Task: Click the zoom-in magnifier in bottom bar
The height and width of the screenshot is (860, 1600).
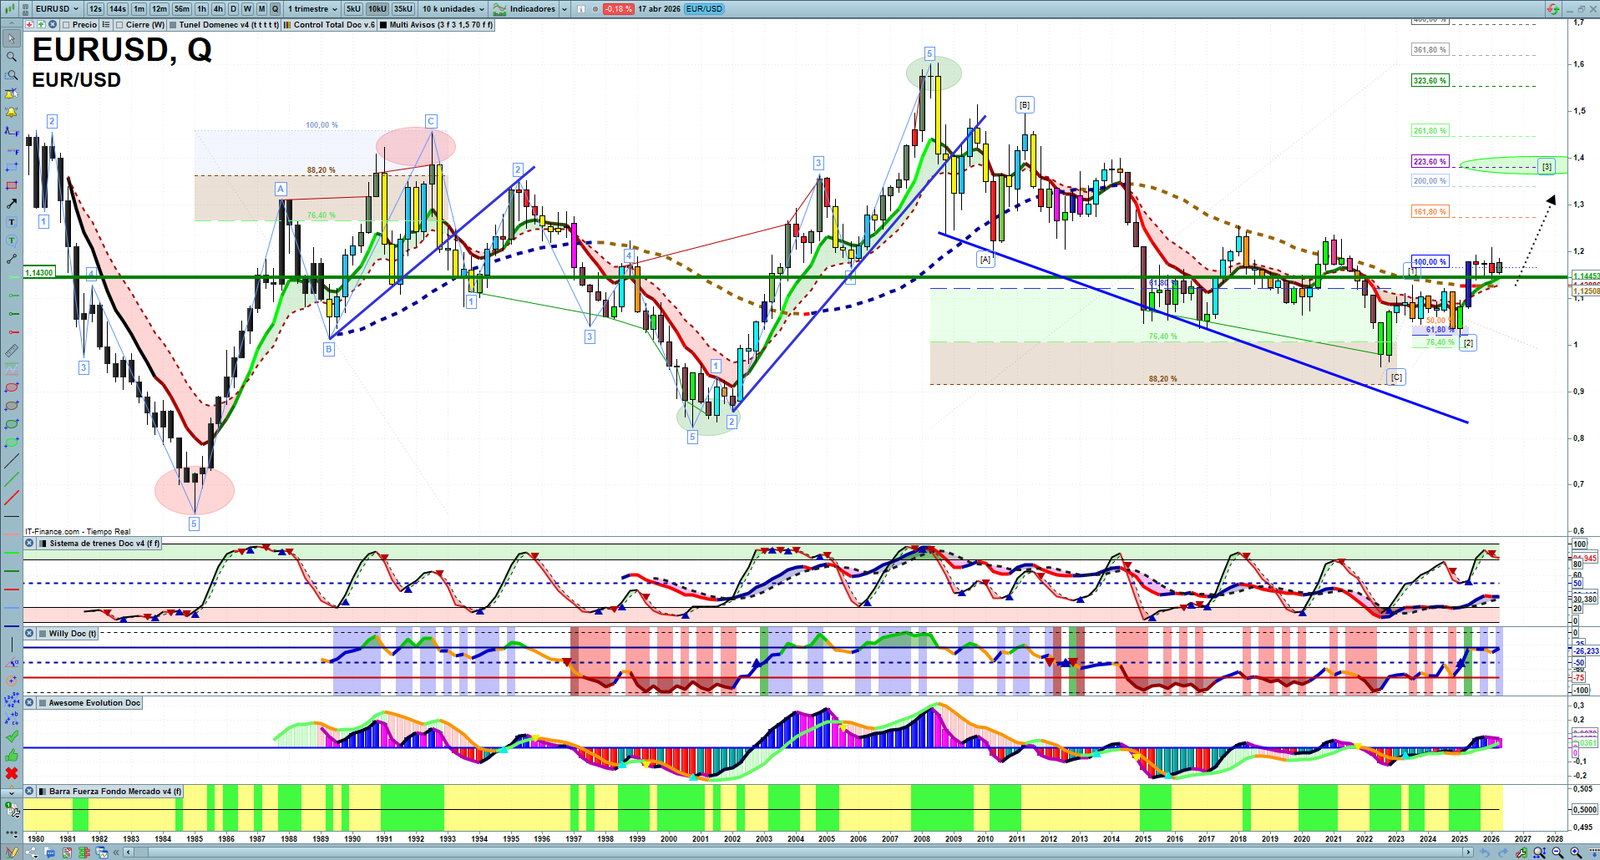Action: pyautogui.click(x=1576, y=853)
